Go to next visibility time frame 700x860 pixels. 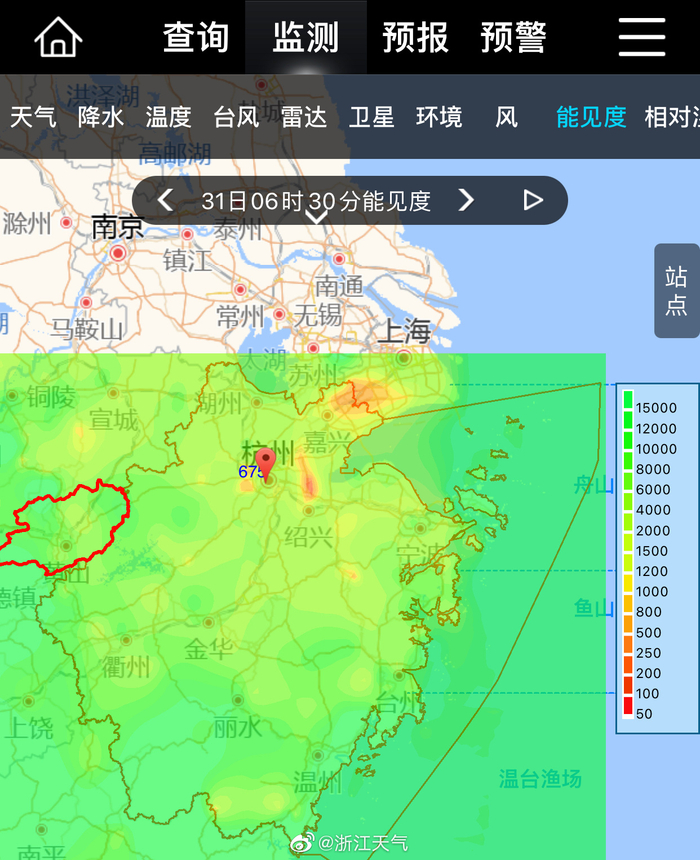pos(466,200)
